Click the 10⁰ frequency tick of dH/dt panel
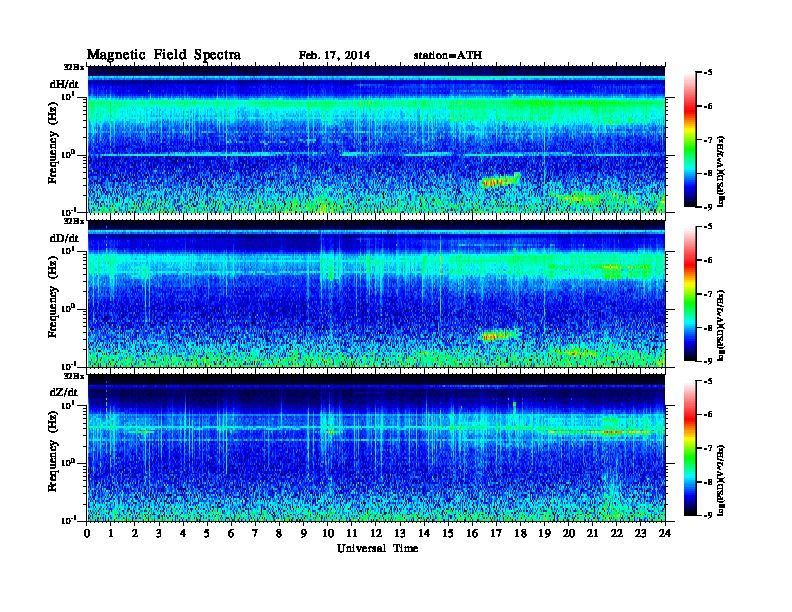792x612 pixels. 68,154
